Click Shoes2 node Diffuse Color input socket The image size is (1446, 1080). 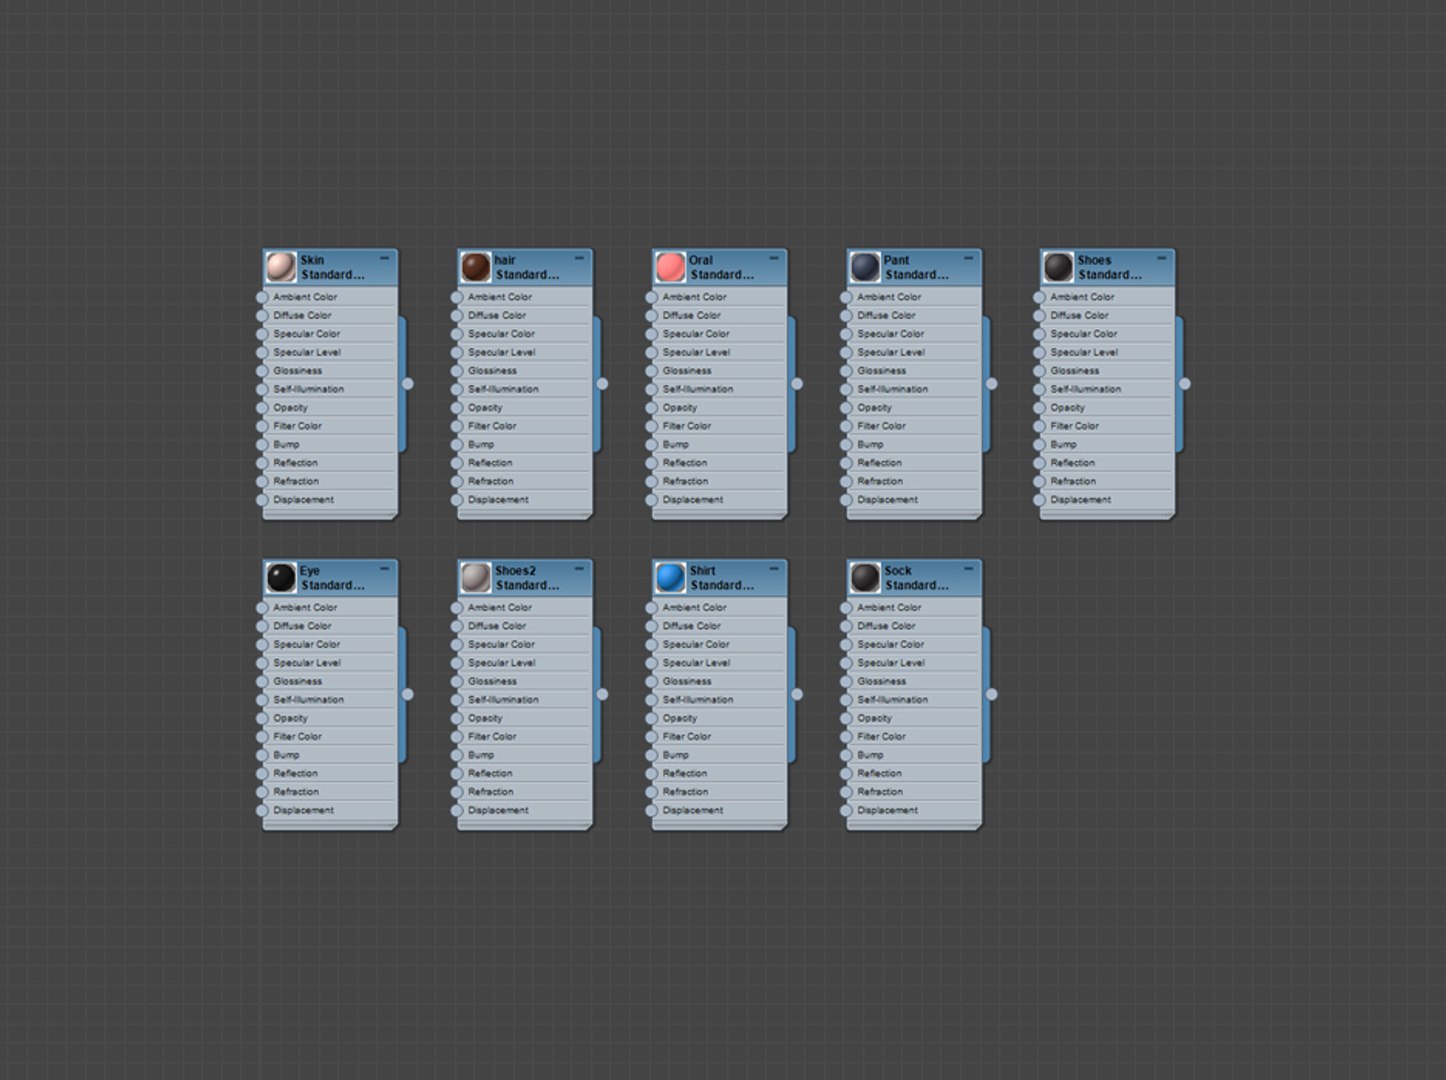click(x=457, y=626)
